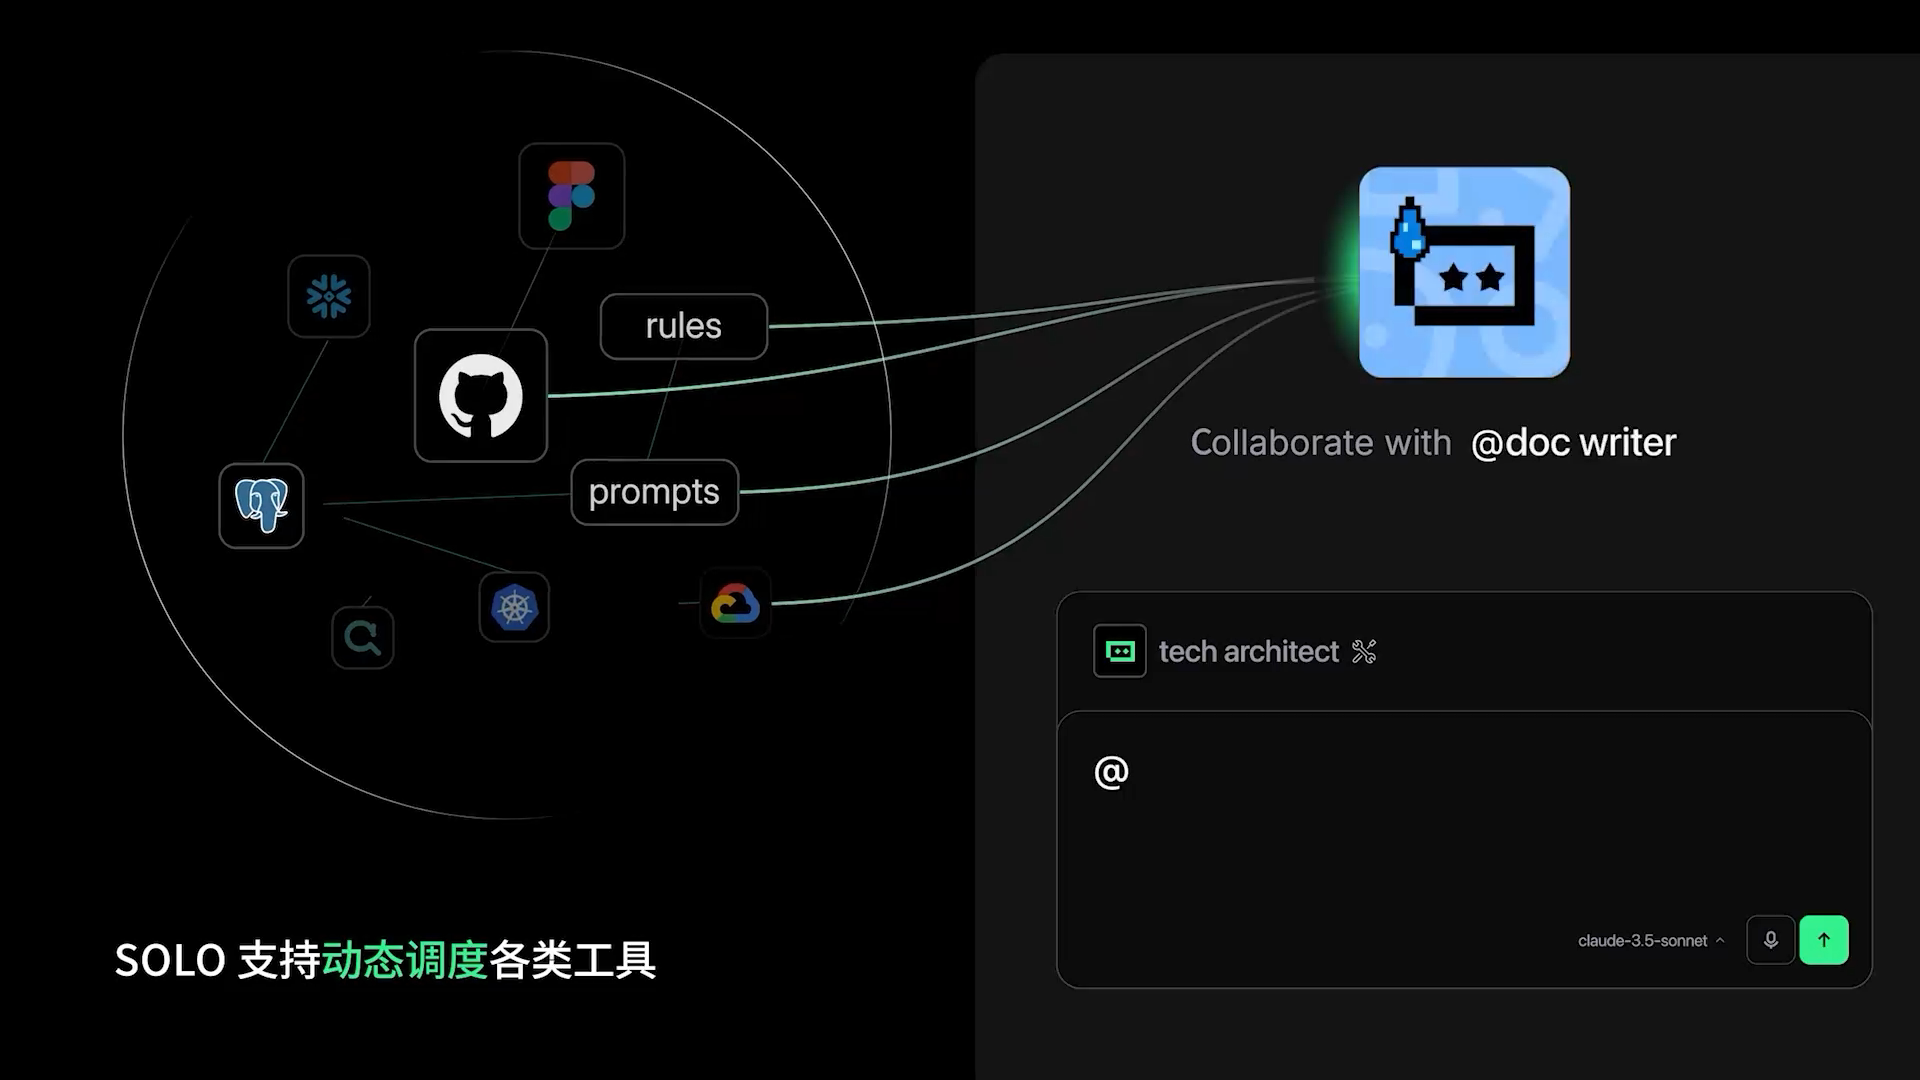This screenshot has width=1920, height=1080.
Task: Click the Figma logo tile
Action: [x=571, y=196]
